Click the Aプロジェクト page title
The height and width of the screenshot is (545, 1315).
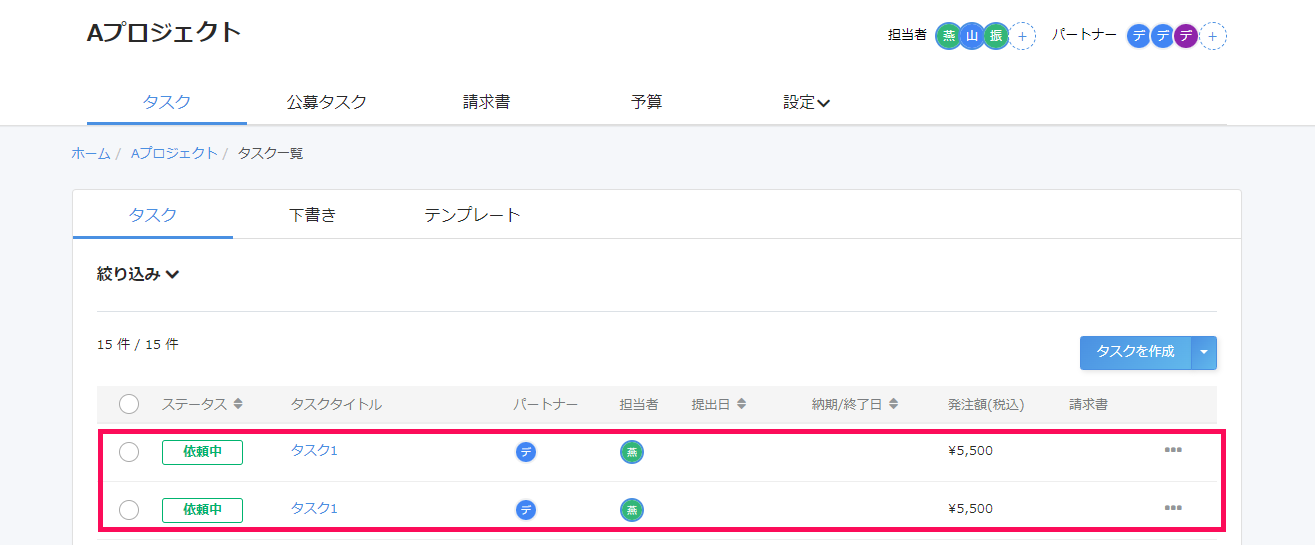point(164,33)
